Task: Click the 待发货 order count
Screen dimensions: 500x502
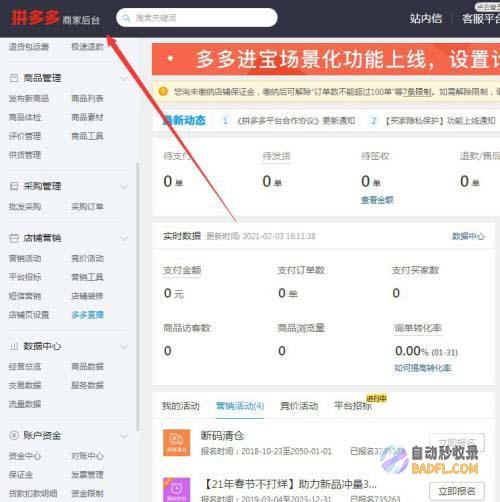Action: (x=272, y=182)
